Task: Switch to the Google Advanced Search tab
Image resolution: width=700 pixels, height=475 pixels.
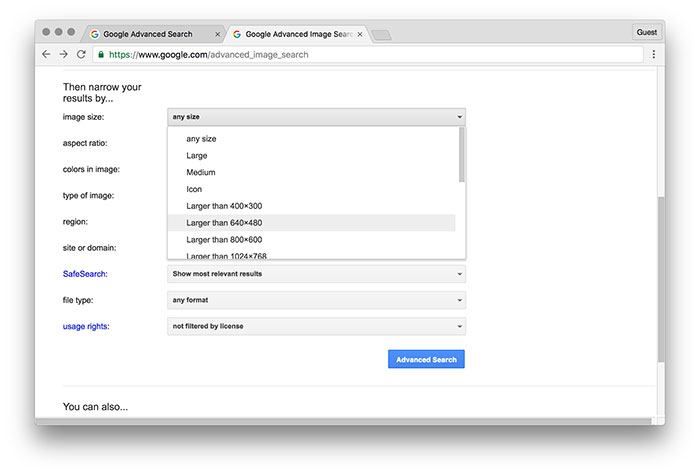Action: (x=150, y=33)
